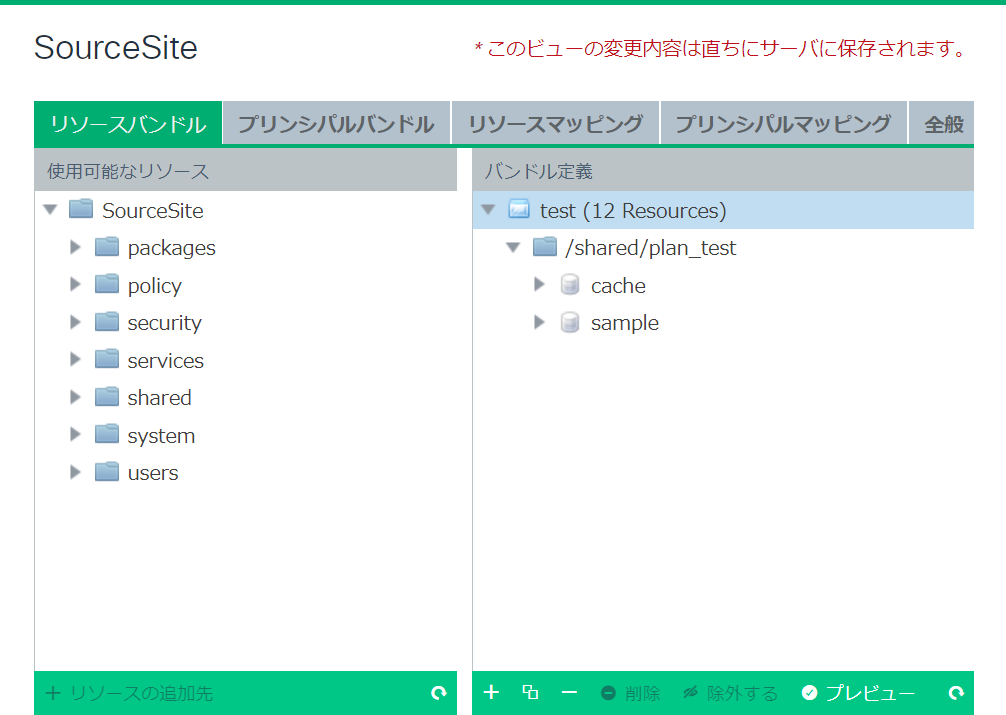
Task: Refresh the available resources list
Action: [439, 693]
